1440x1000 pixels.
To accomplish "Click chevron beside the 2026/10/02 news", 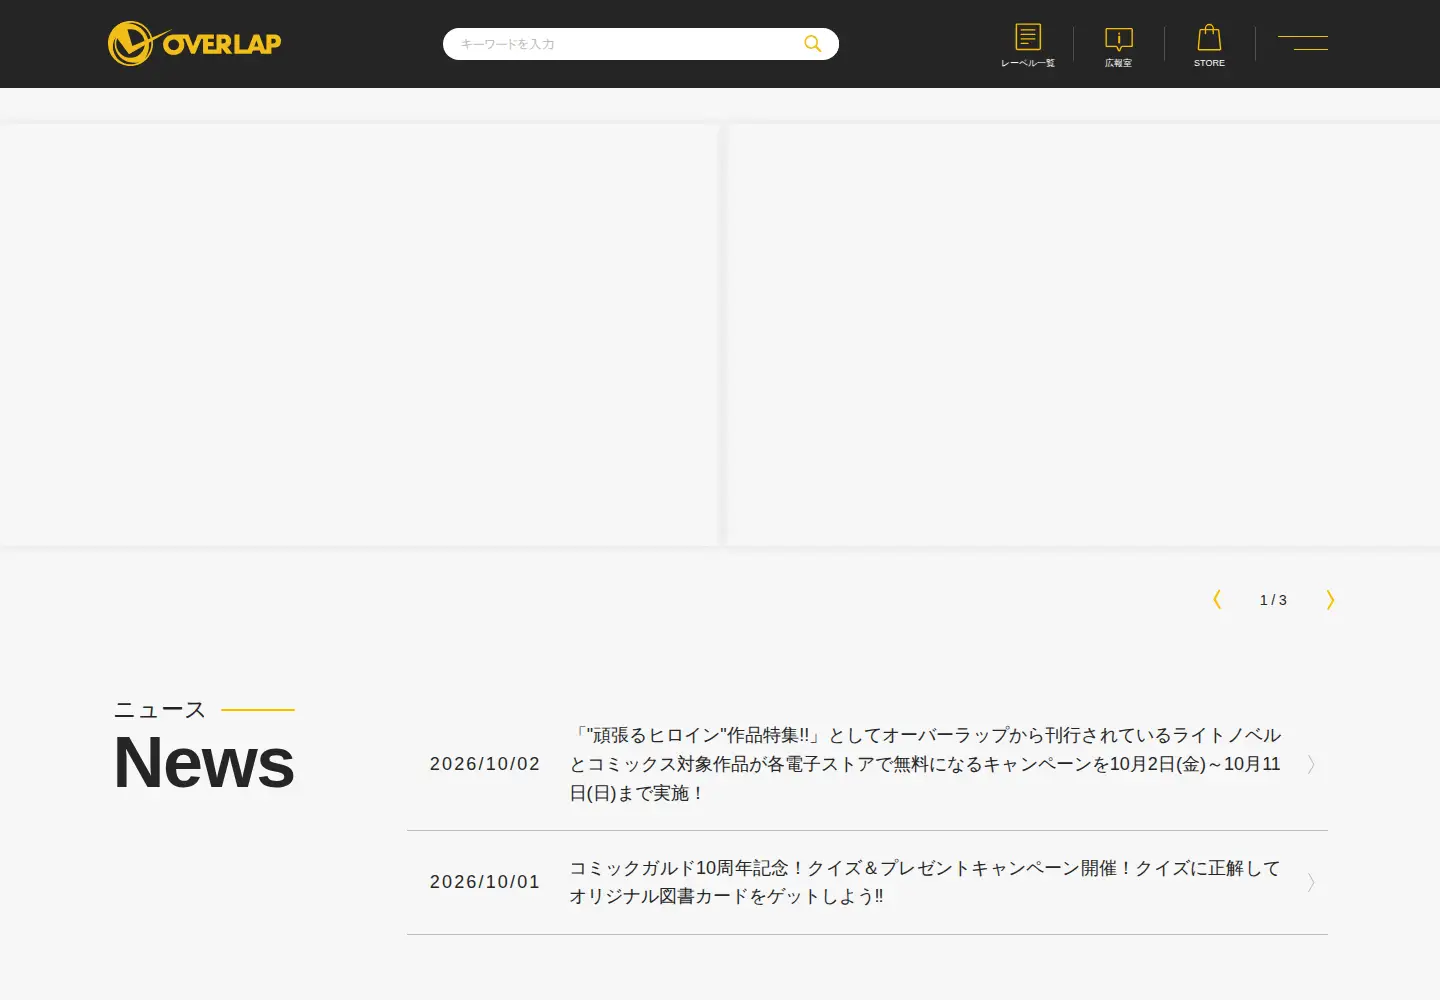I will pyautogui.click(x=1311, y=764).
